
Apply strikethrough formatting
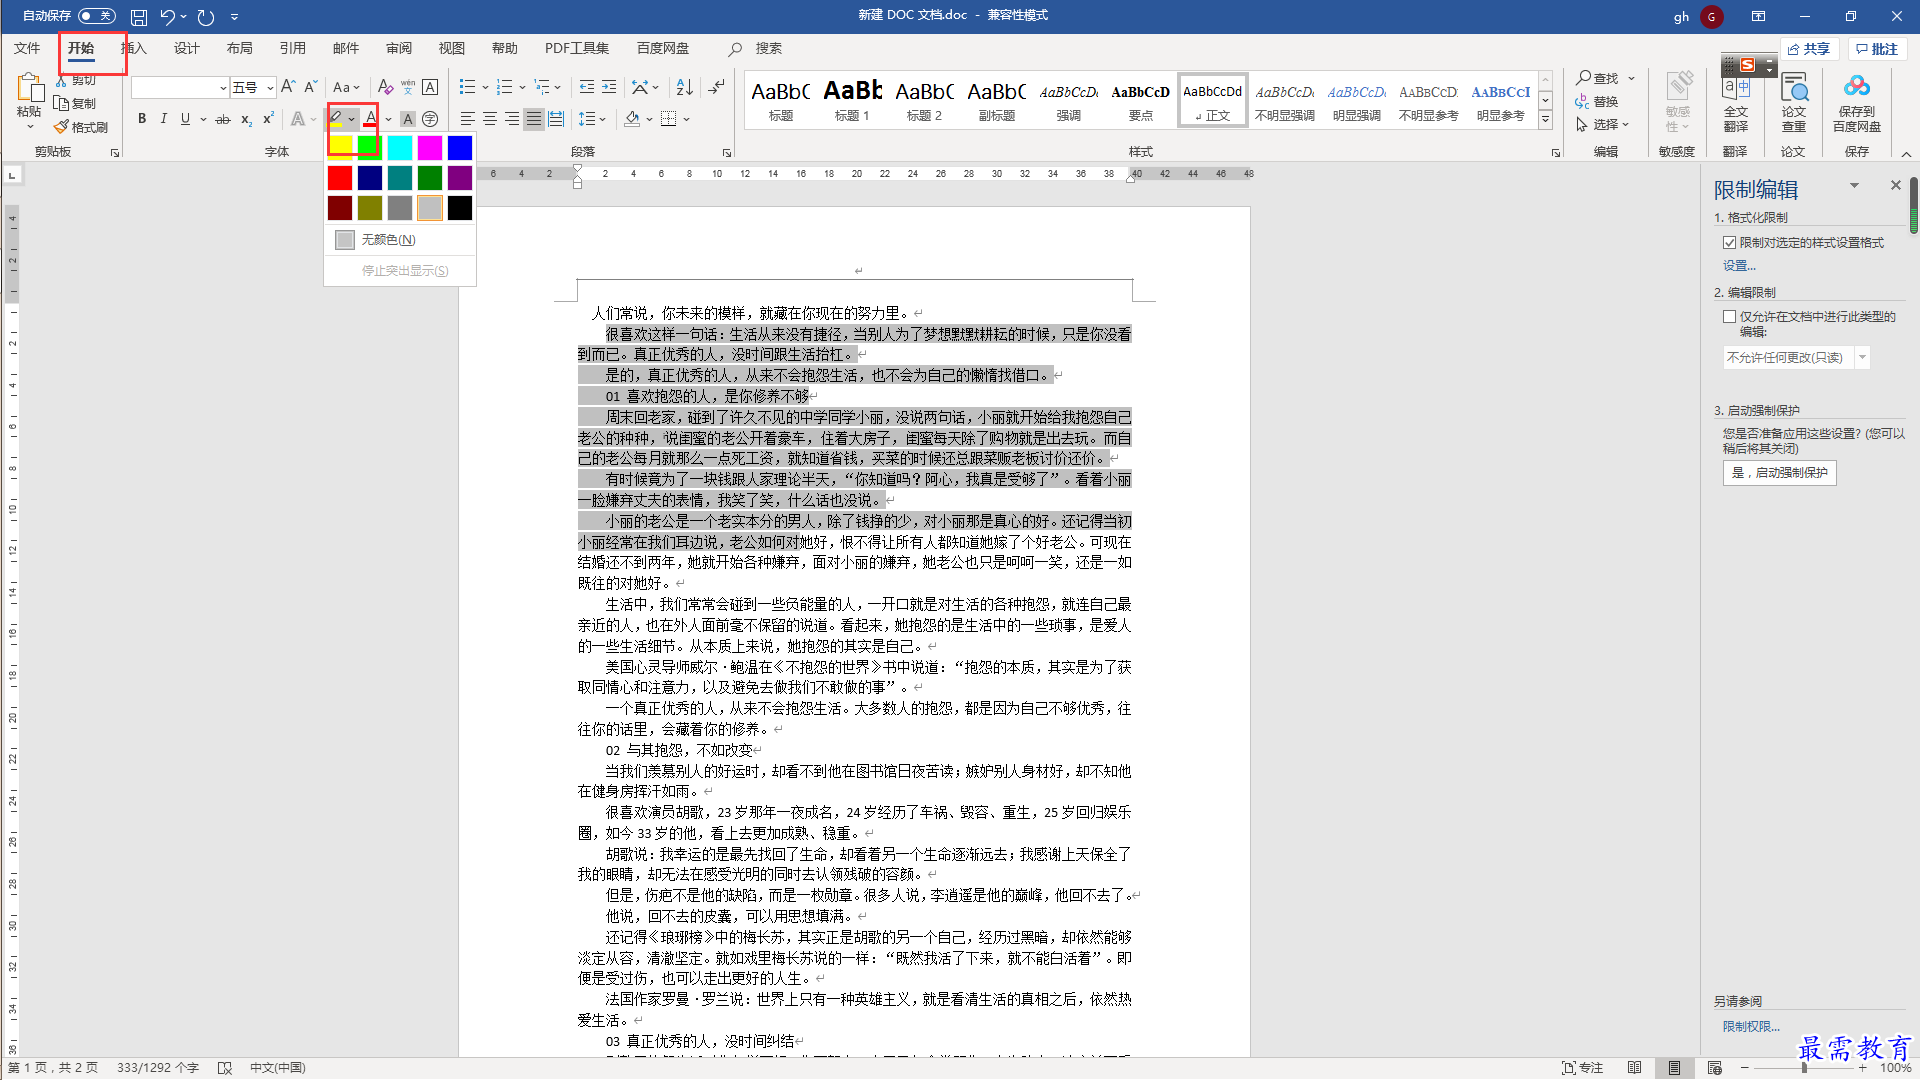point(223,119)
